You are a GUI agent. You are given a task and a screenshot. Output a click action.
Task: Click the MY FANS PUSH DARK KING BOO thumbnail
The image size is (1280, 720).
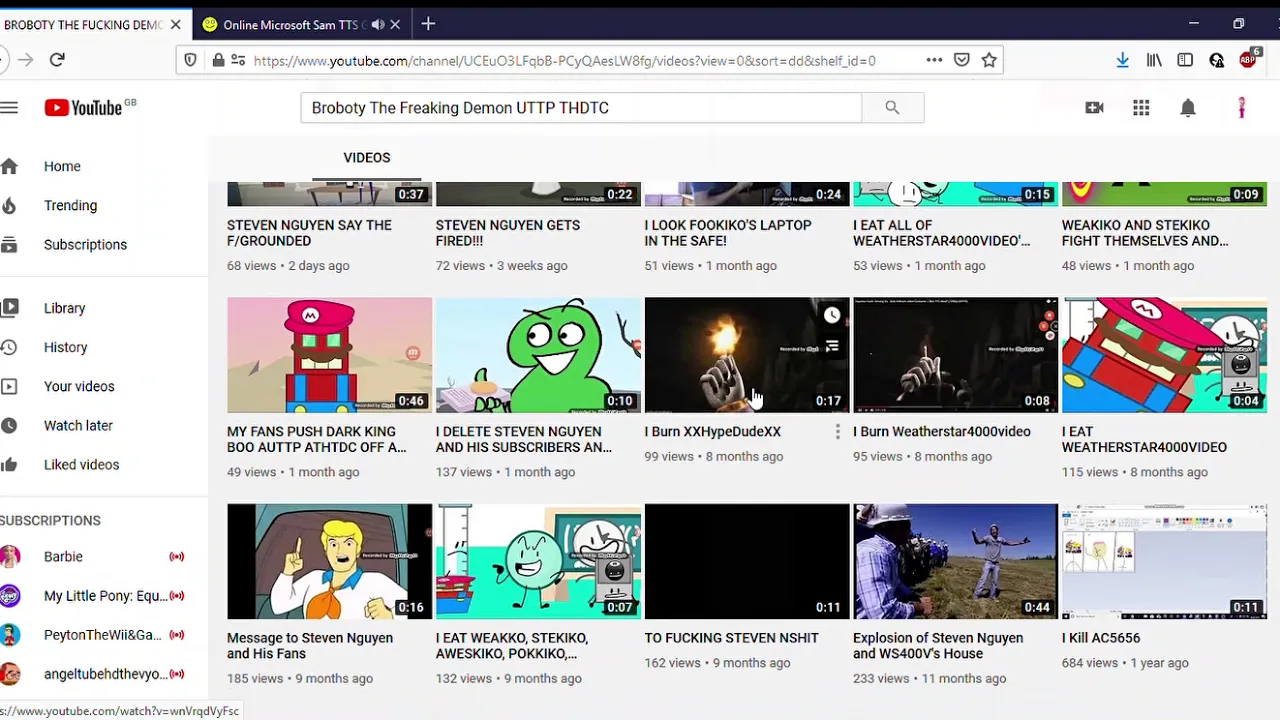tap(329, 355)
